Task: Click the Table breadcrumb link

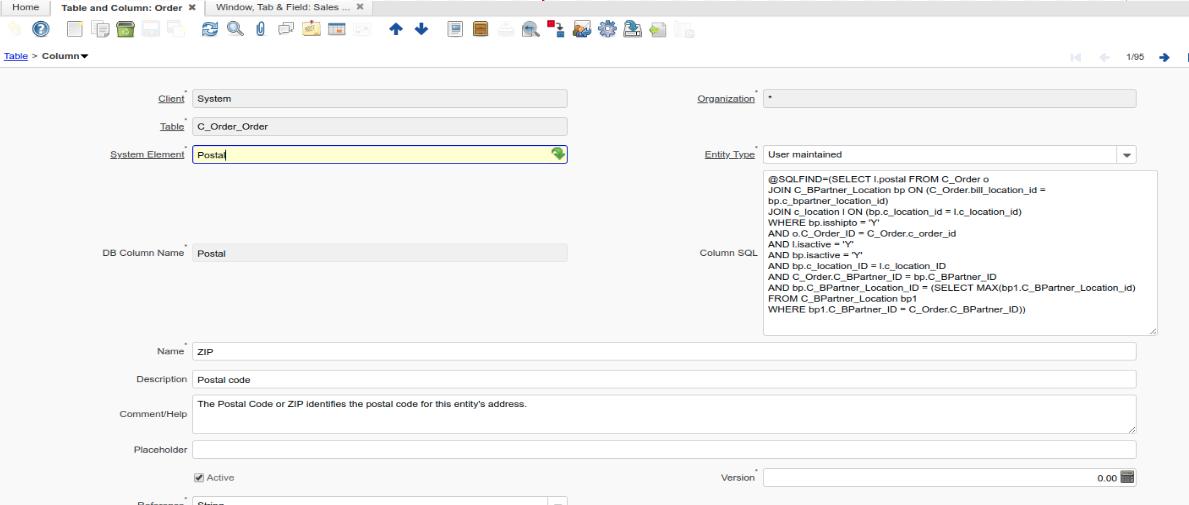Action: coord(16,56)
